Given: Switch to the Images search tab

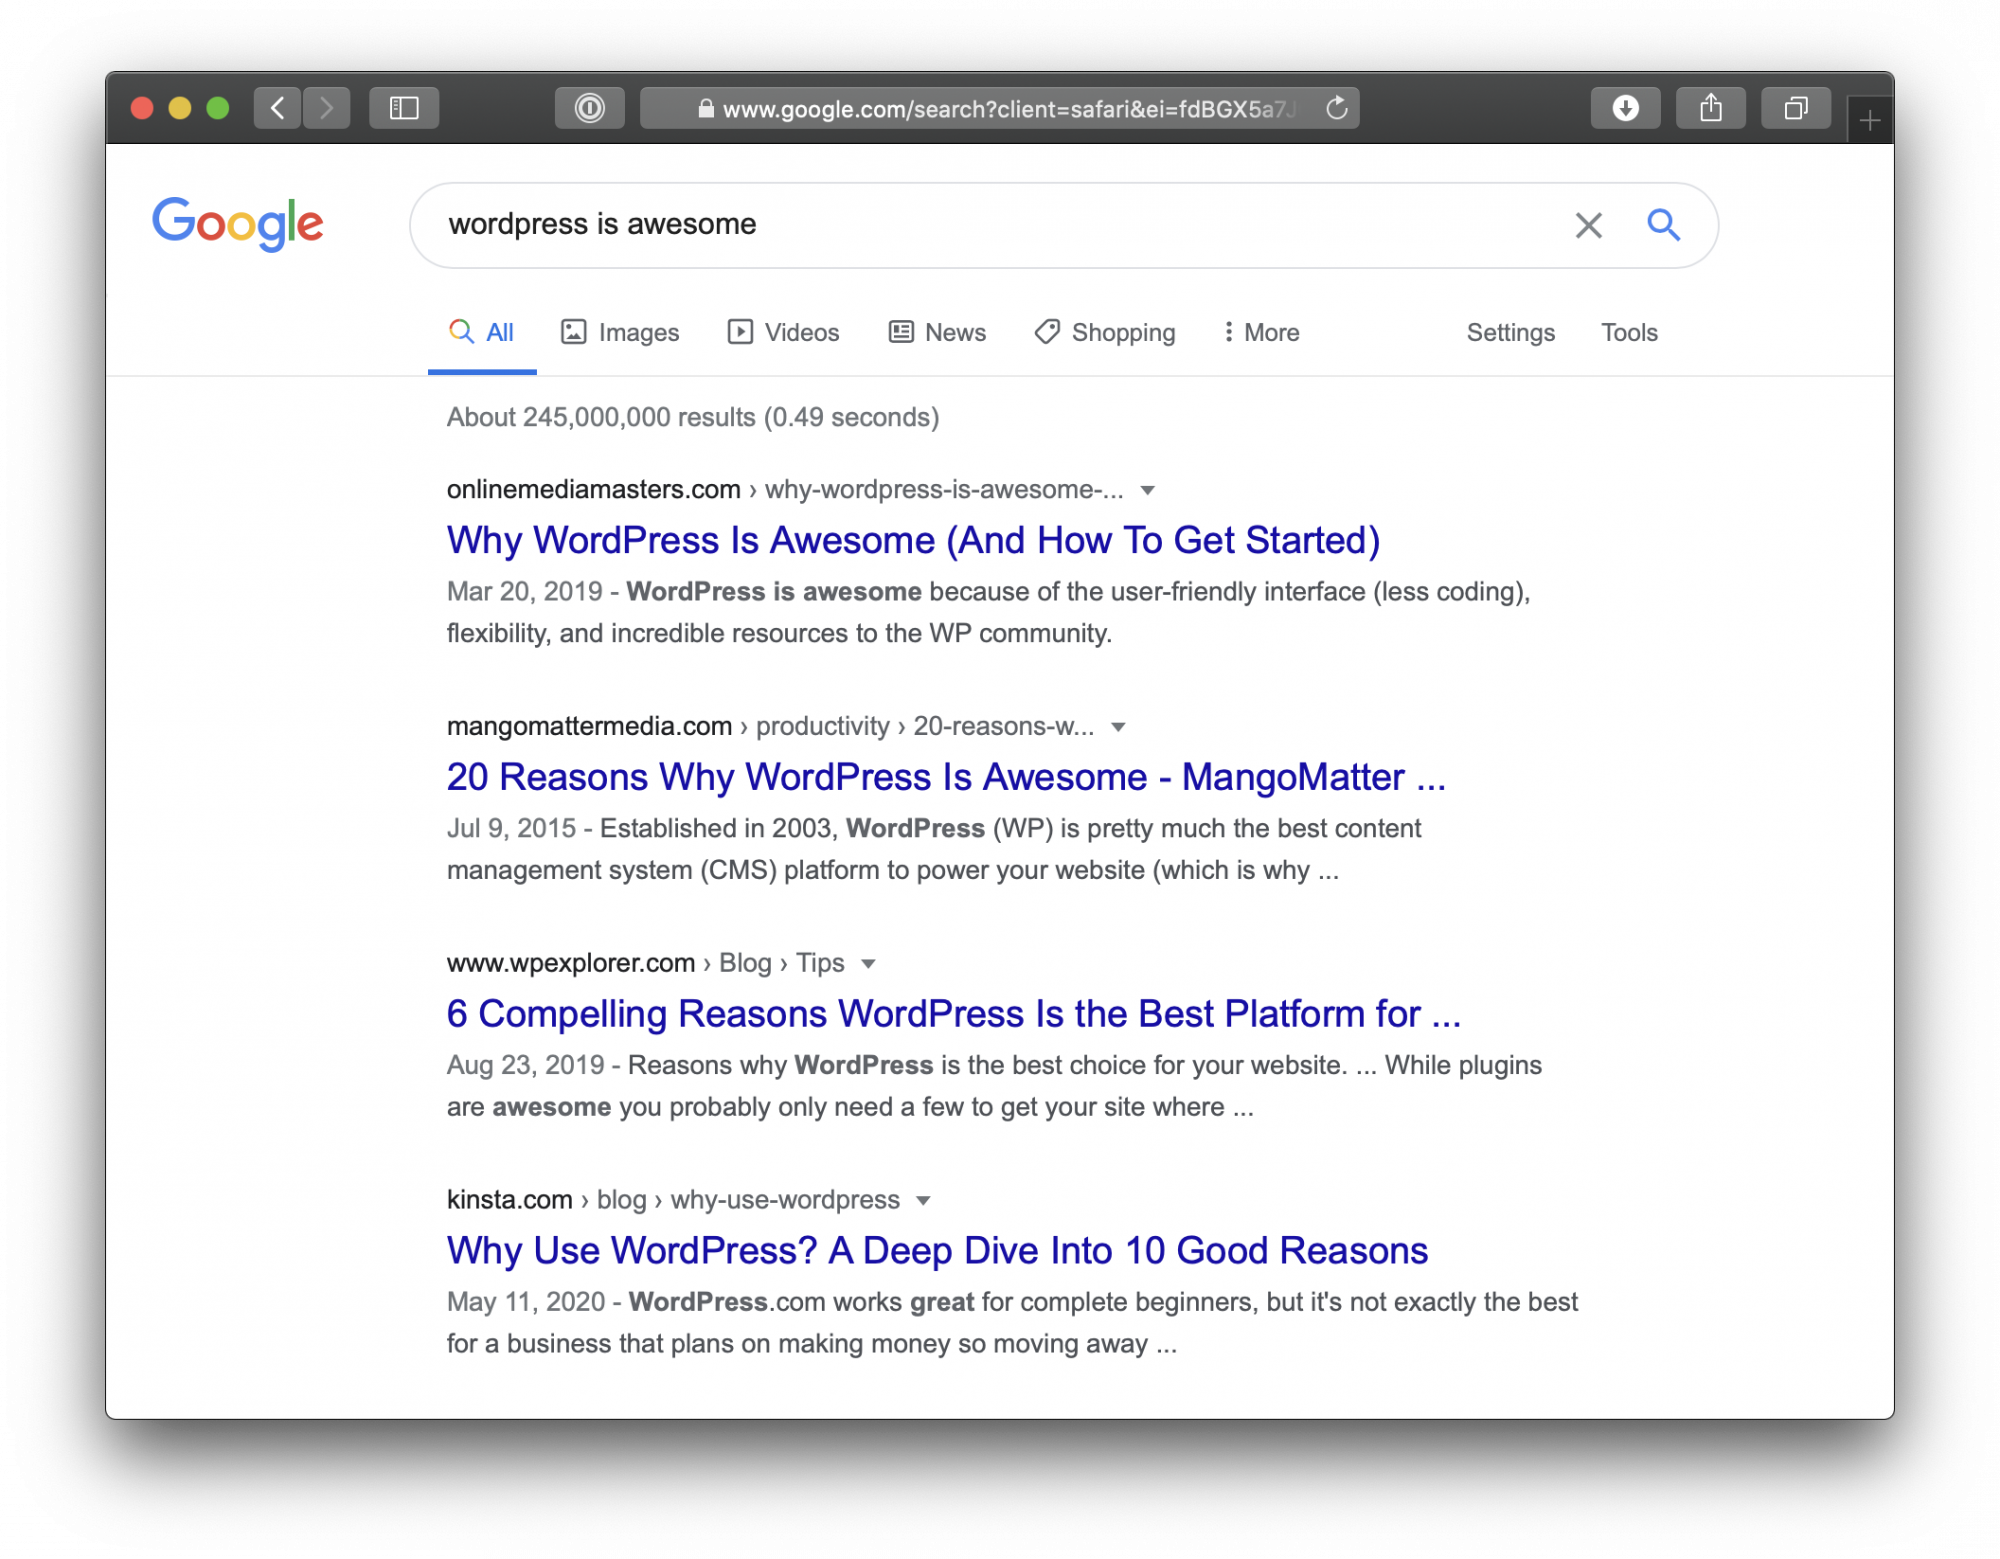Looking at the screenshot, I should click(620, 332).
